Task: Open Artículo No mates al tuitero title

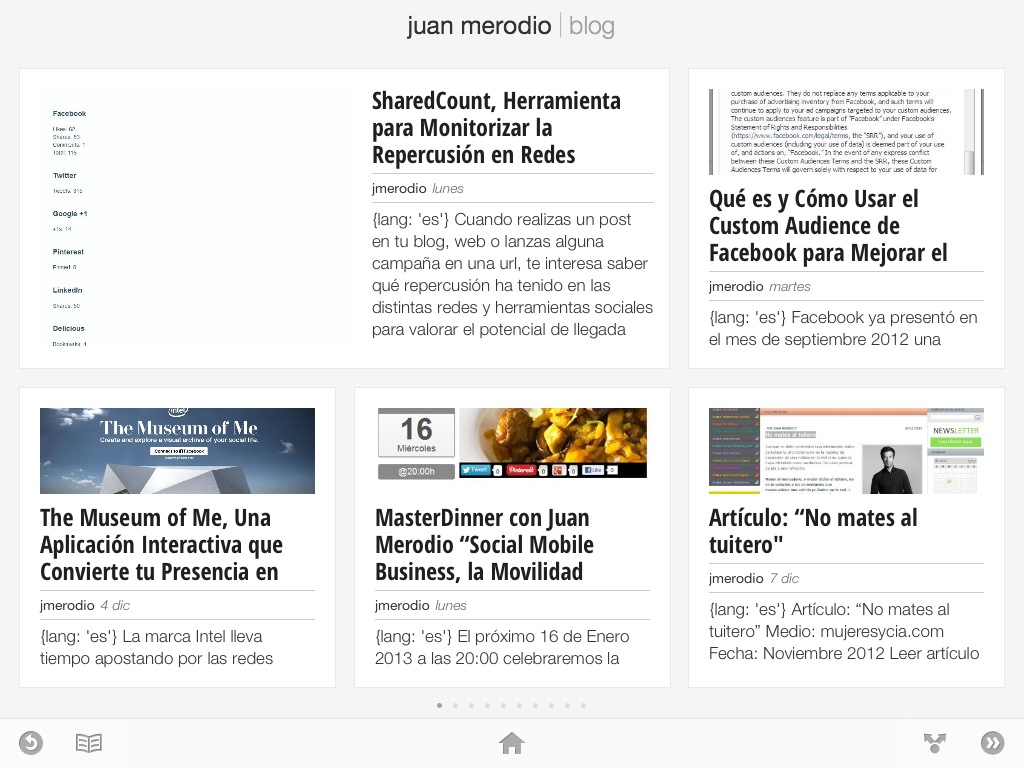Action: [x=813, y=531]
